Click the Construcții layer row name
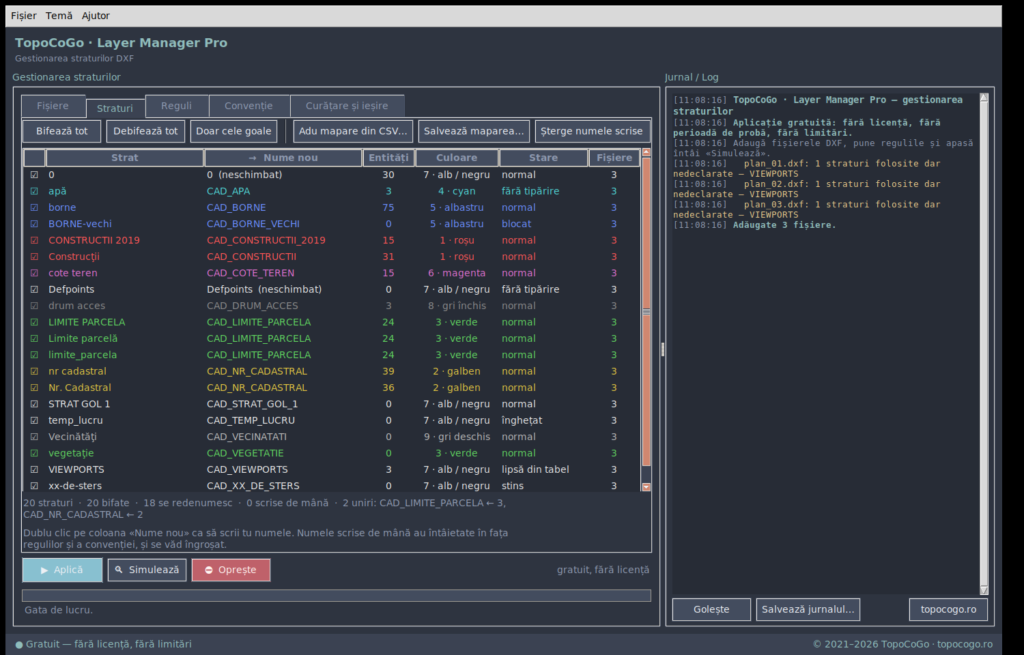 pyautogui.click(x=74, y=257)
